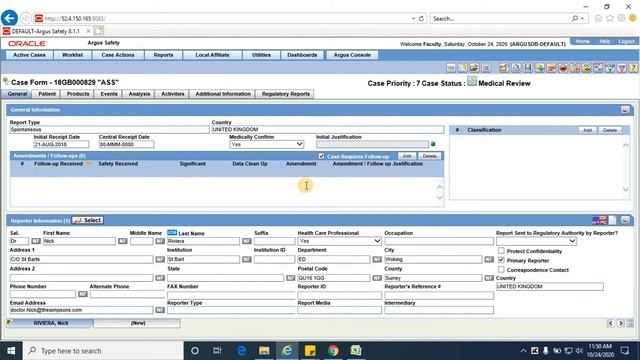The height and width of the screenshot is (360, 640).
Task: Click the browser back button
Action: (x=9, y=18)
